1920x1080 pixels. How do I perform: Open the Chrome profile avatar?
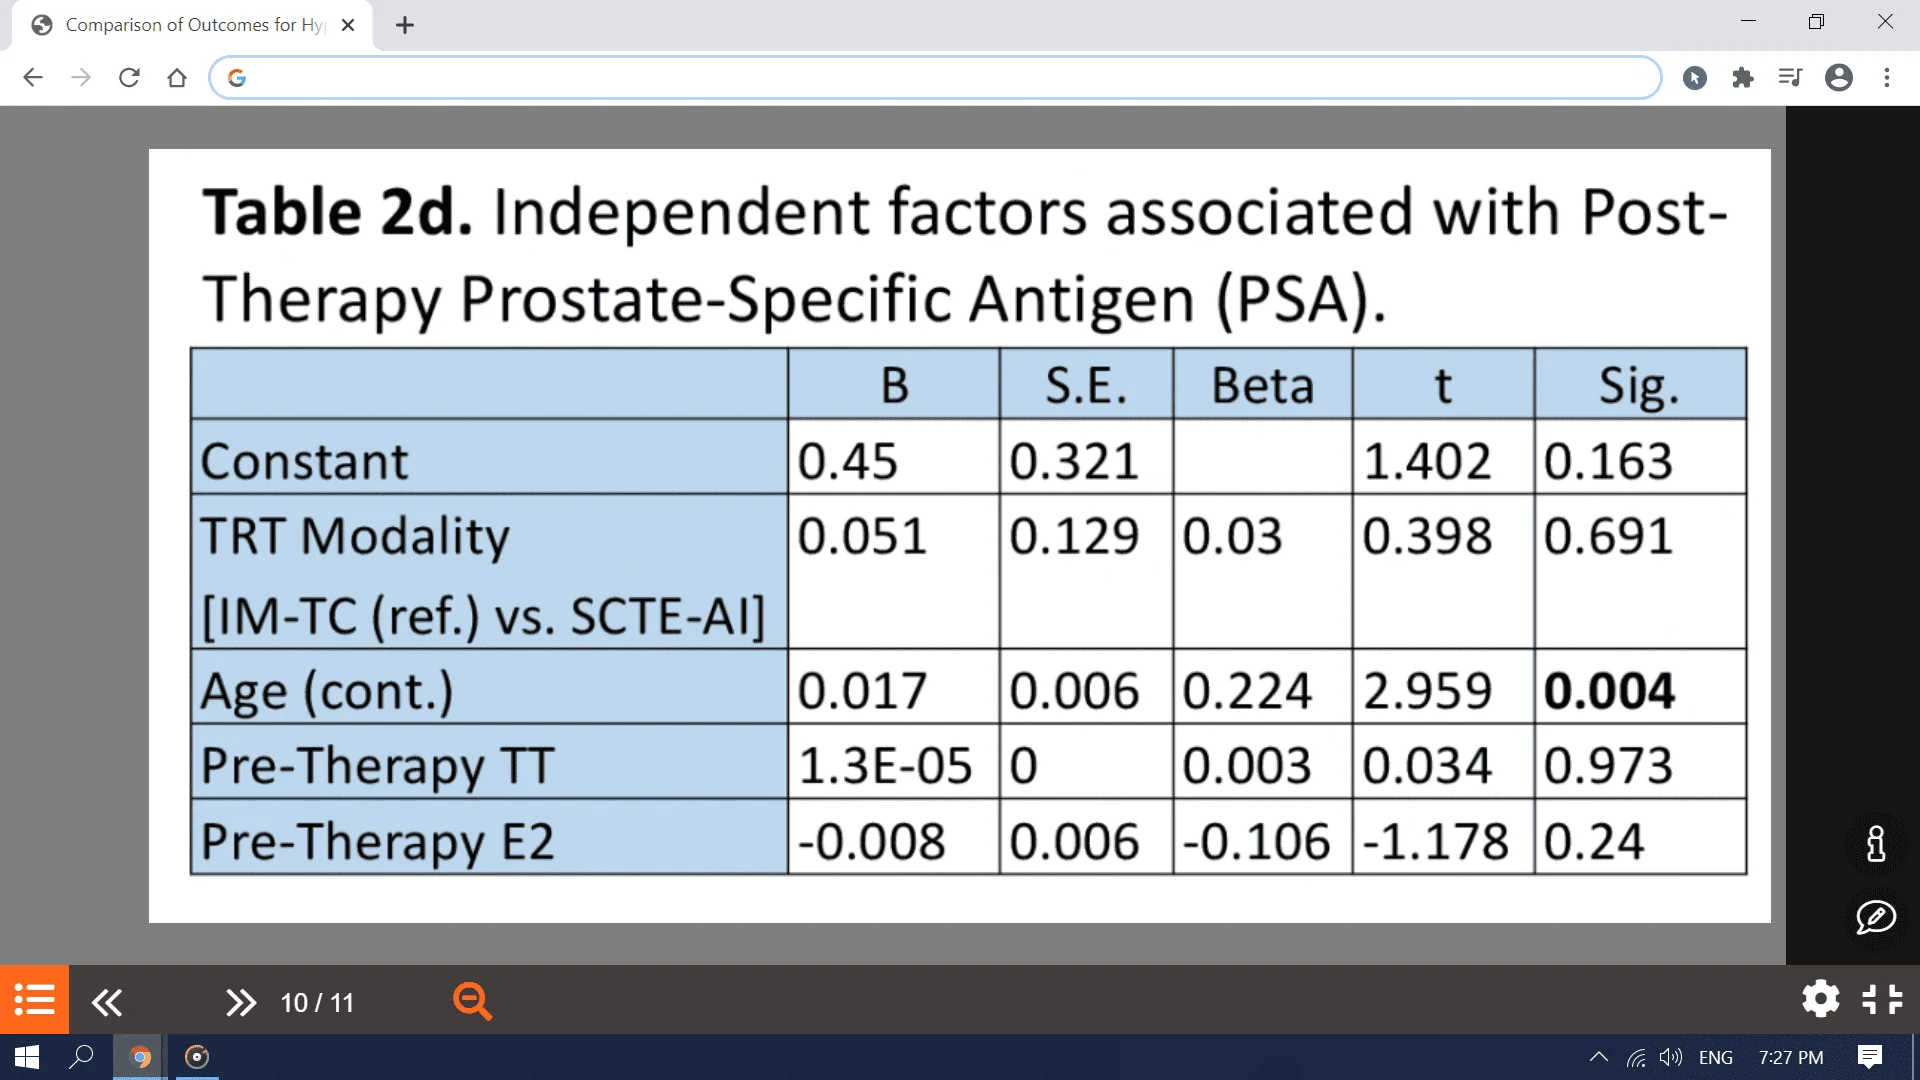(1839, 77)
